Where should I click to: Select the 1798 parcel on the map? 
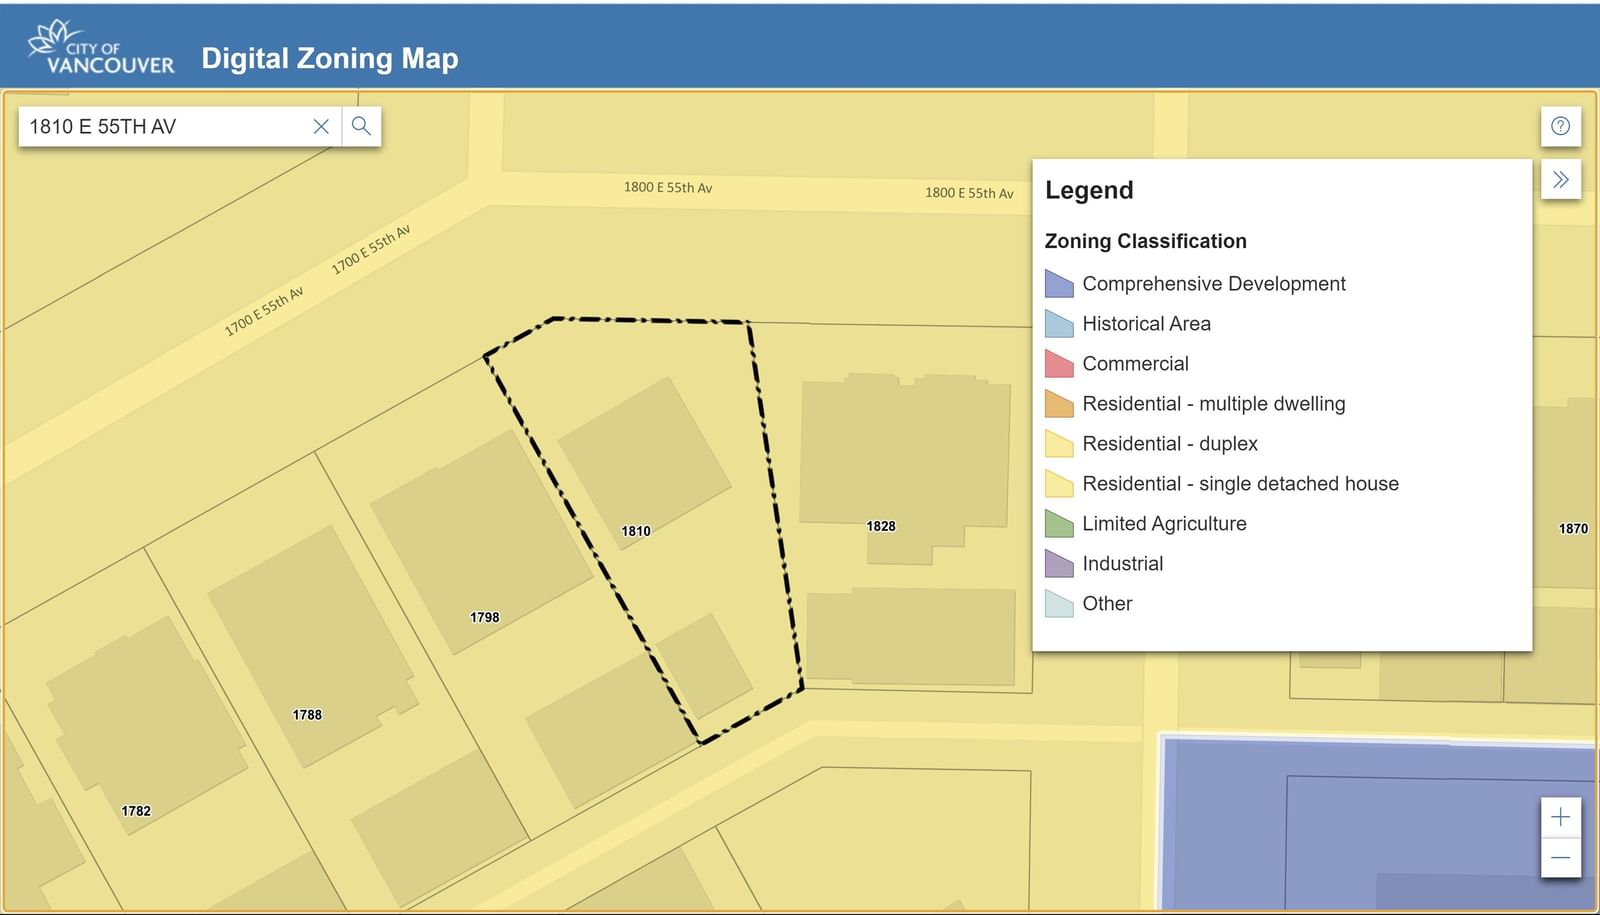(x=485, y=617)
